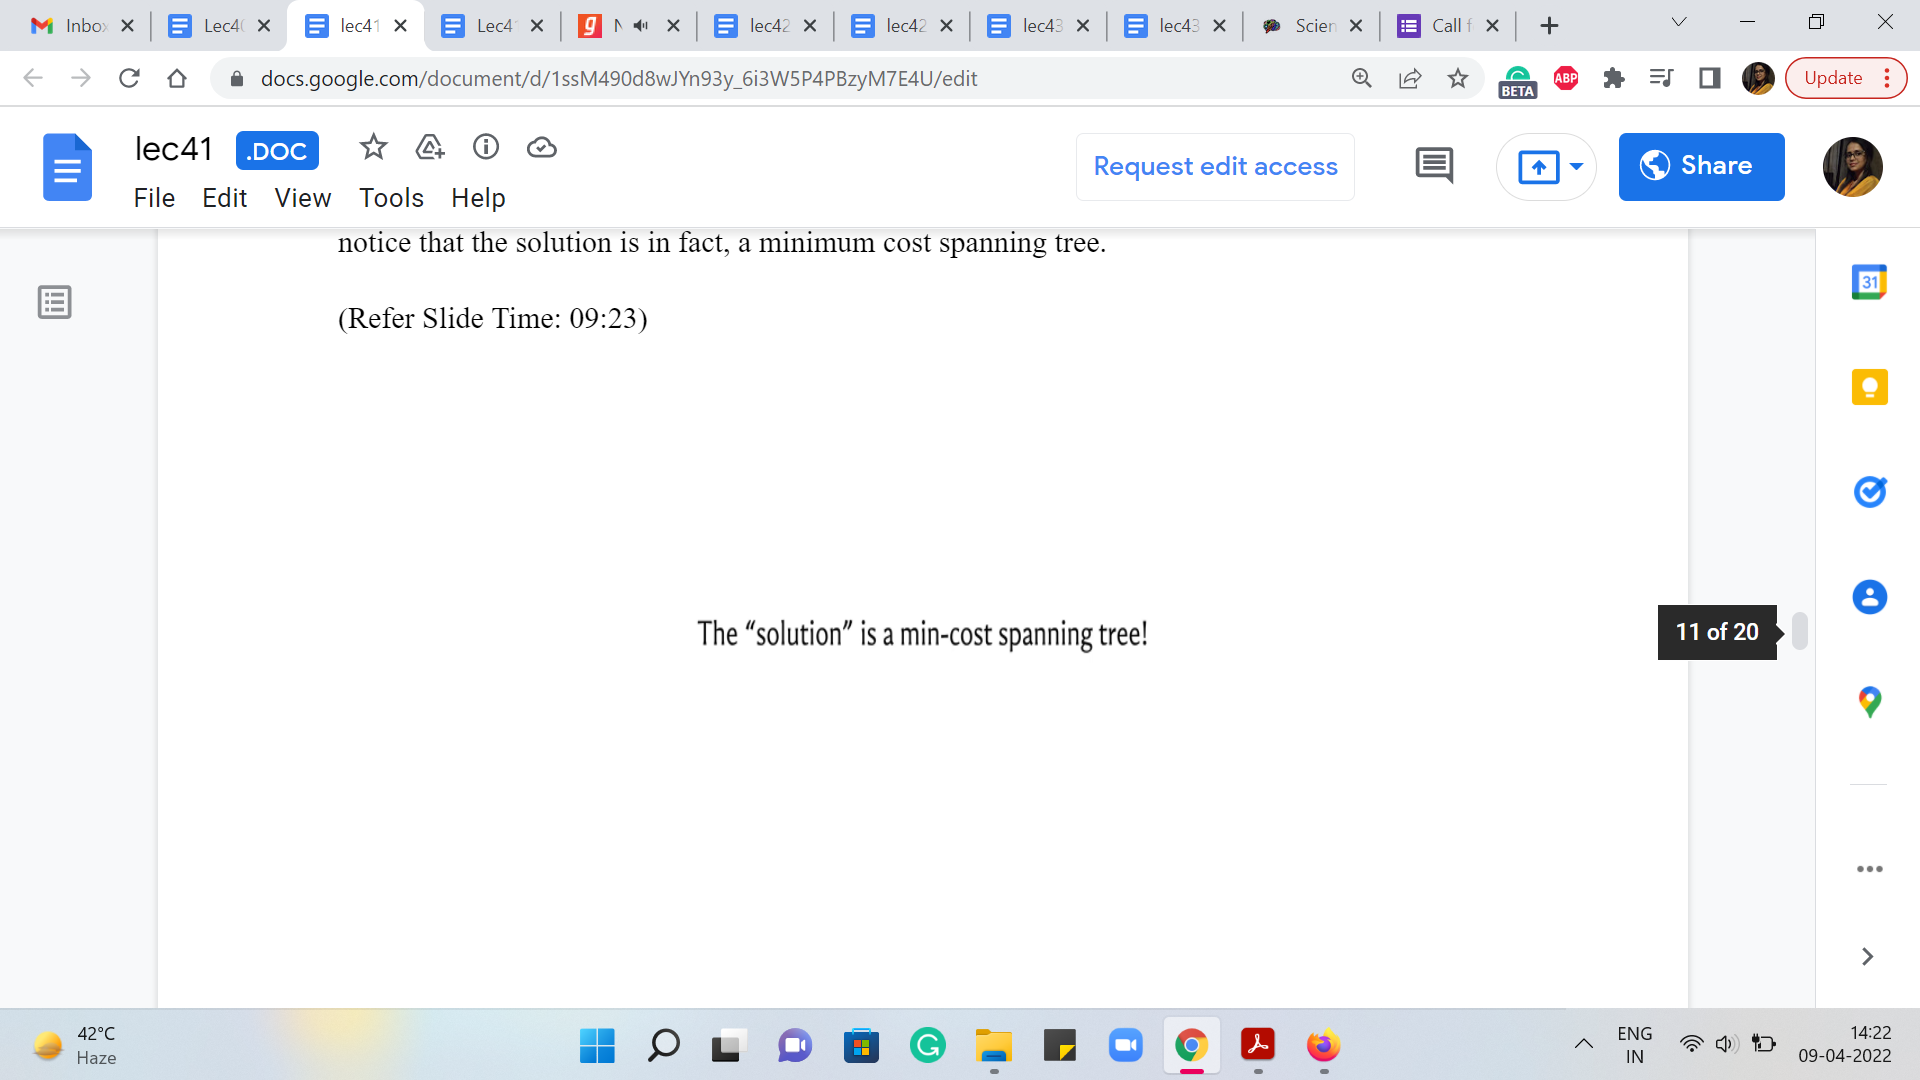
Task: Click the vertical scrollbar thumb
Action: tap(1799, 631)
